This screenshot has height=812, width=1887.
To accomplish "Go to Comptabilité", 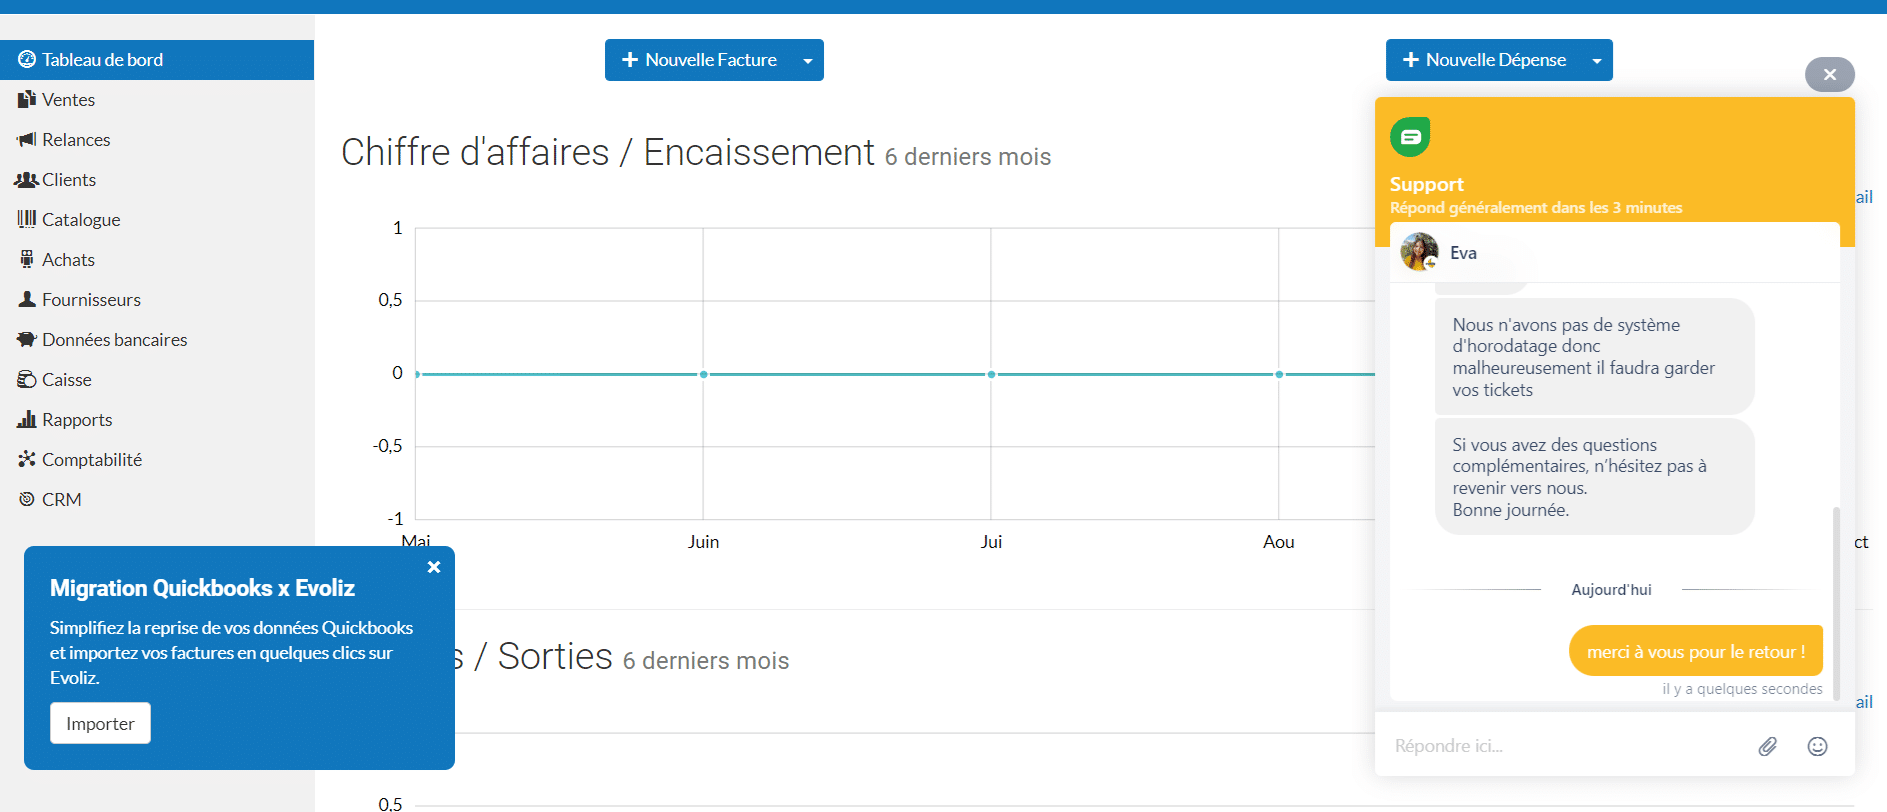I will [x=157, y=460].
